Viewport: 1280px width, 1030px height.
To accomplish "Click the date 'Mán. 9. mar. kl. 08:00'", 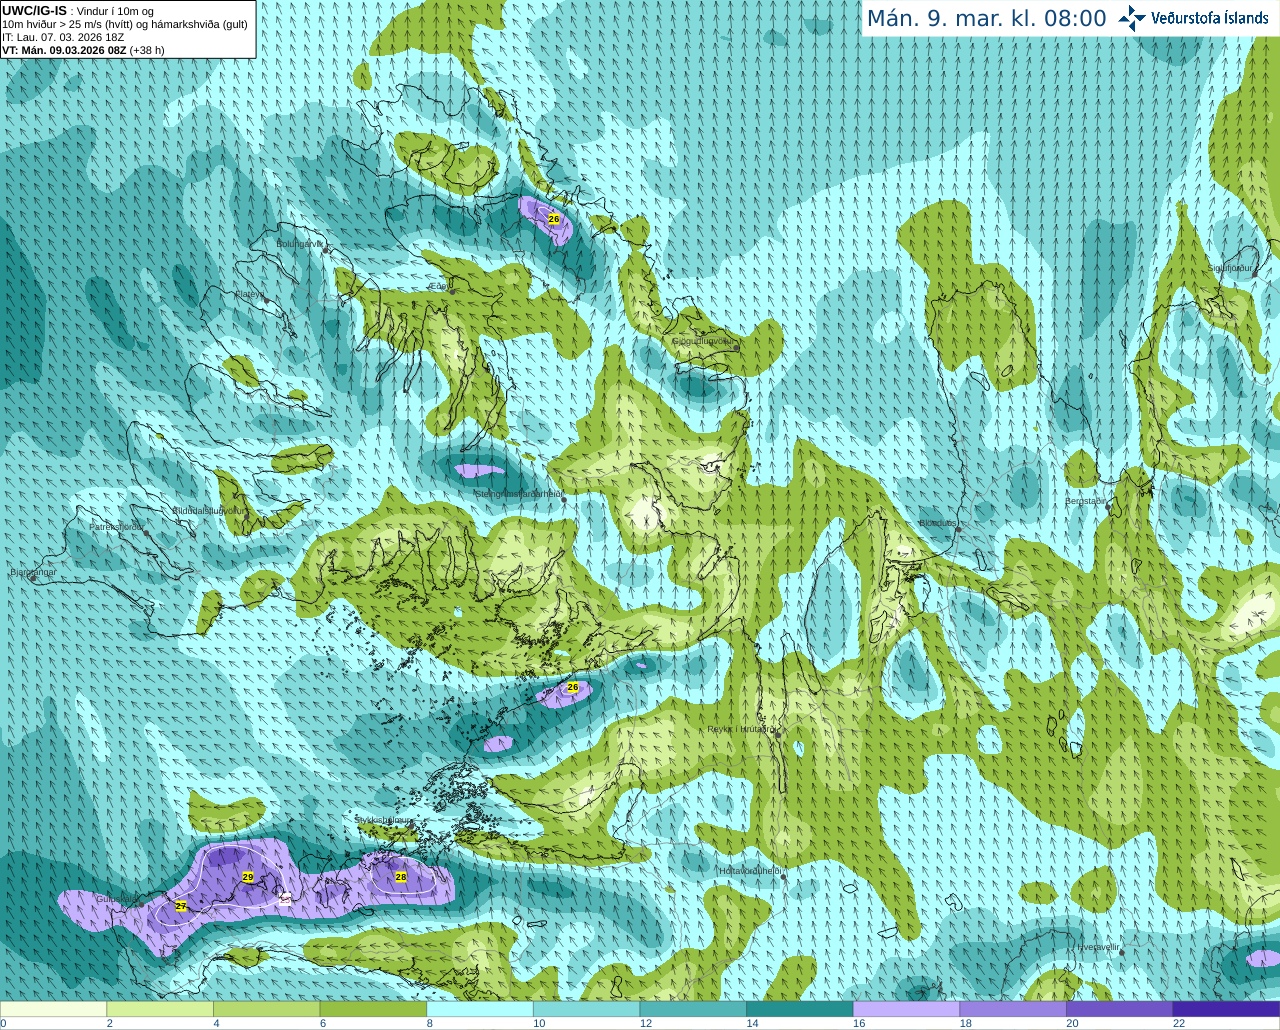I will point(986,19).
